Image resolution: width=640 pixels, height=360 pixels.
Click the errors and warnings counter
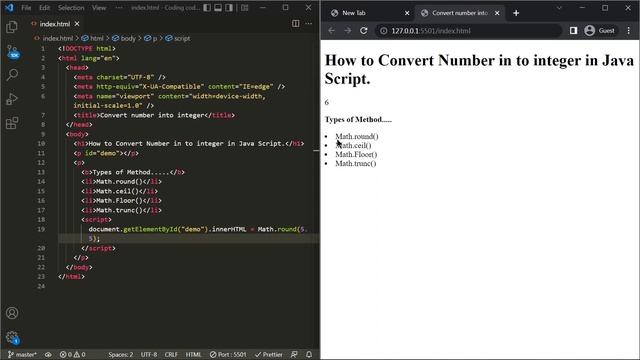tap(73, 355)
